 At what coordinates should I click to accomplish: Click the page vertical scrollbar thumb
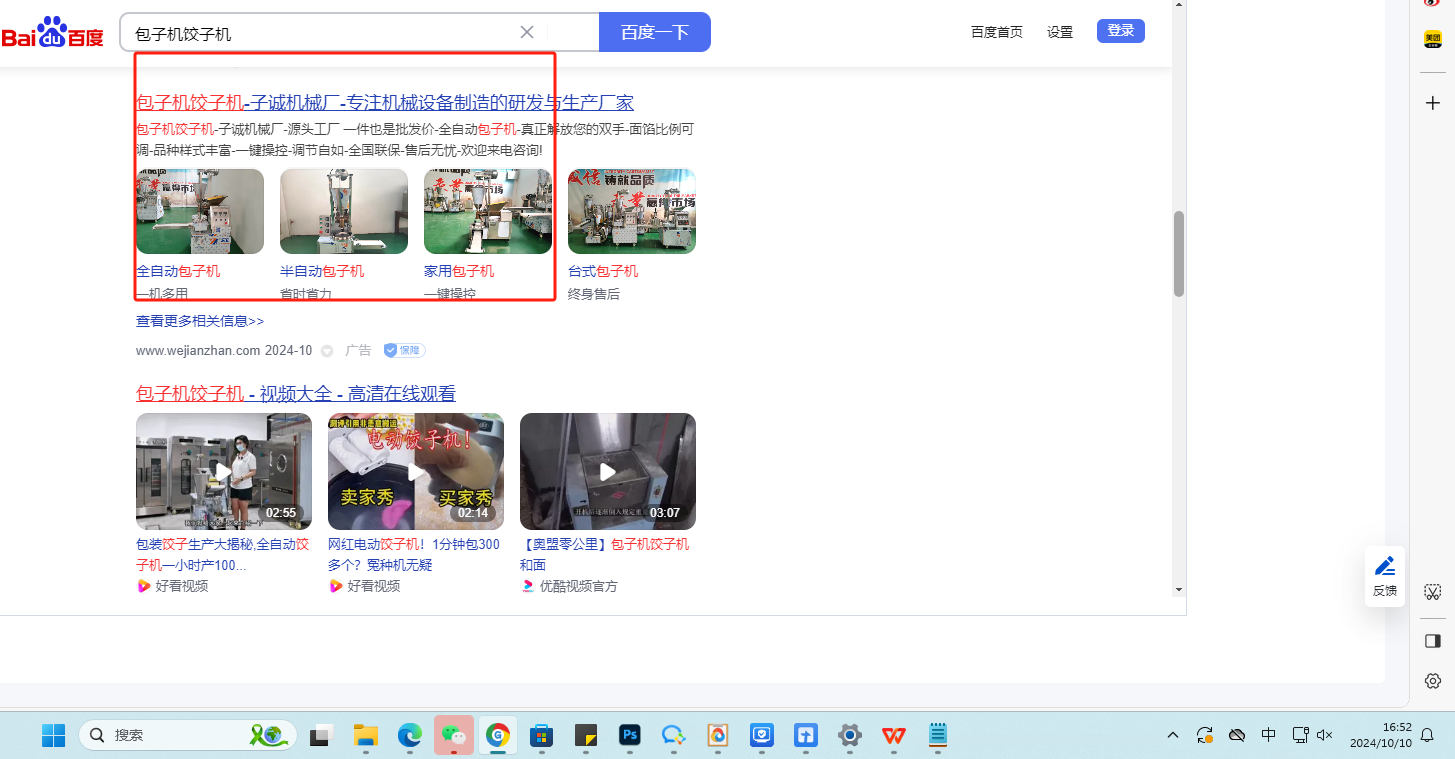(x=1179, y=253)
